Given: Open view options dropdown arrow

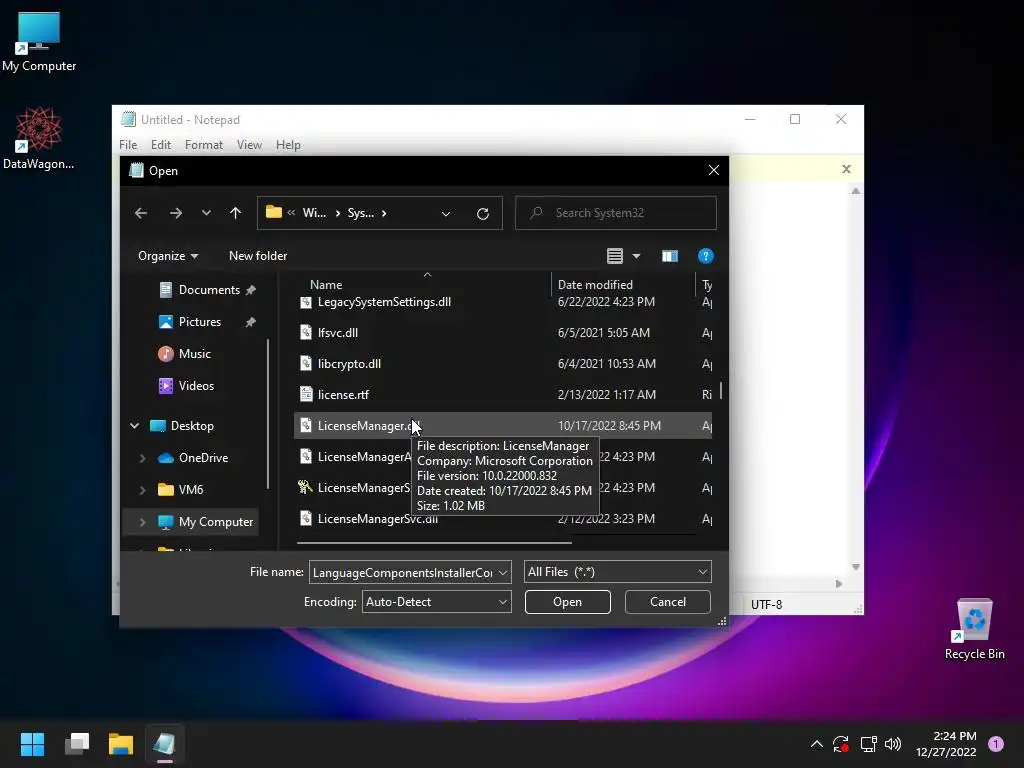Looking at the screenshot, I should pos(636,256).
